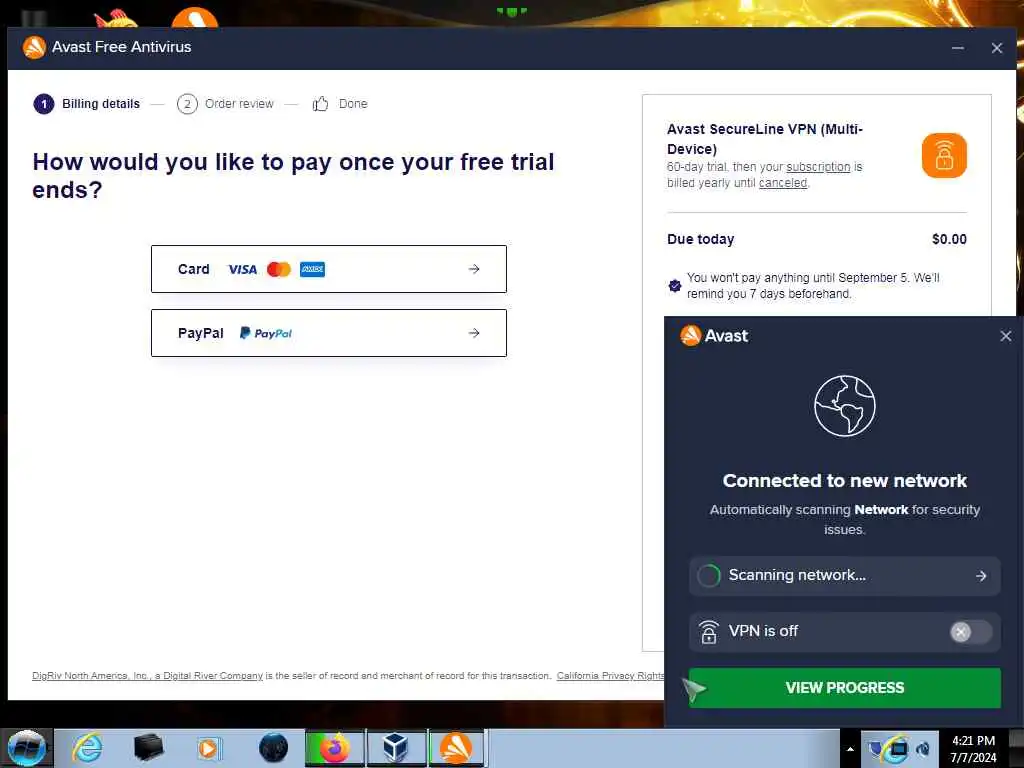
Task: Click the orange SecureLine VPN product icon
Action: point(944,155)
